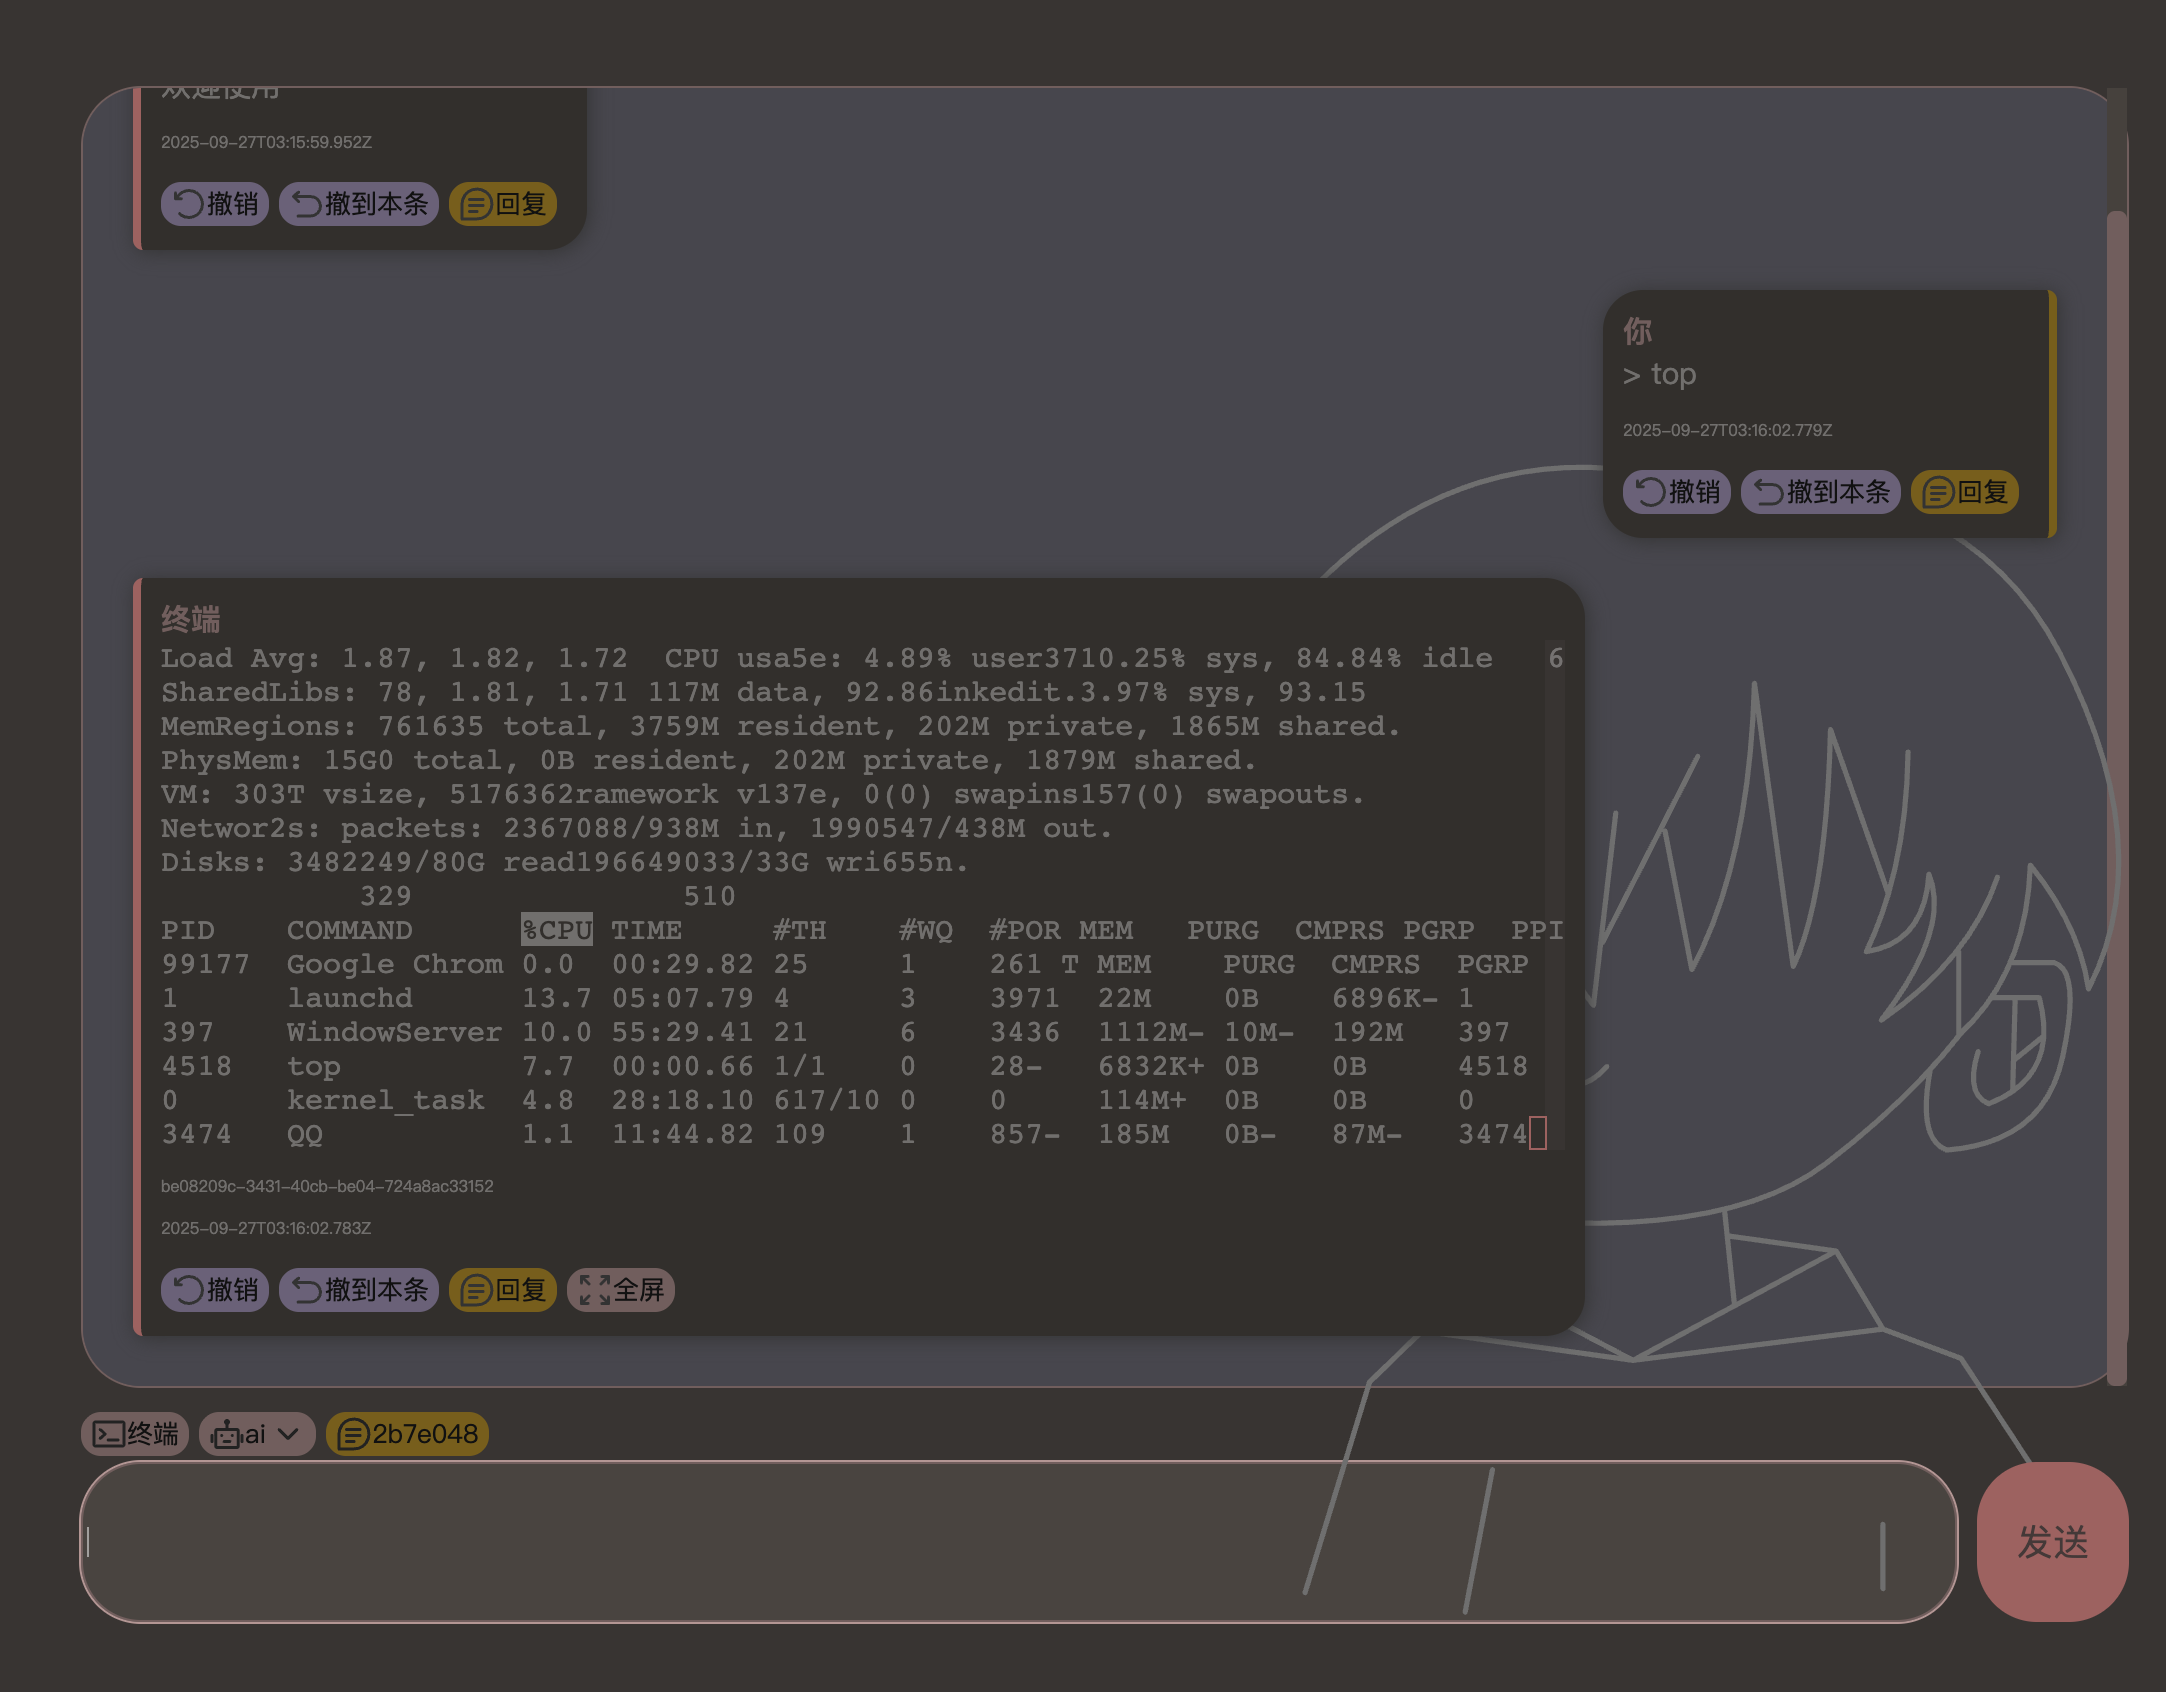Click the 终端 sender label on output card
This screenshot has height=1692, width=2166.
[191, 619]
